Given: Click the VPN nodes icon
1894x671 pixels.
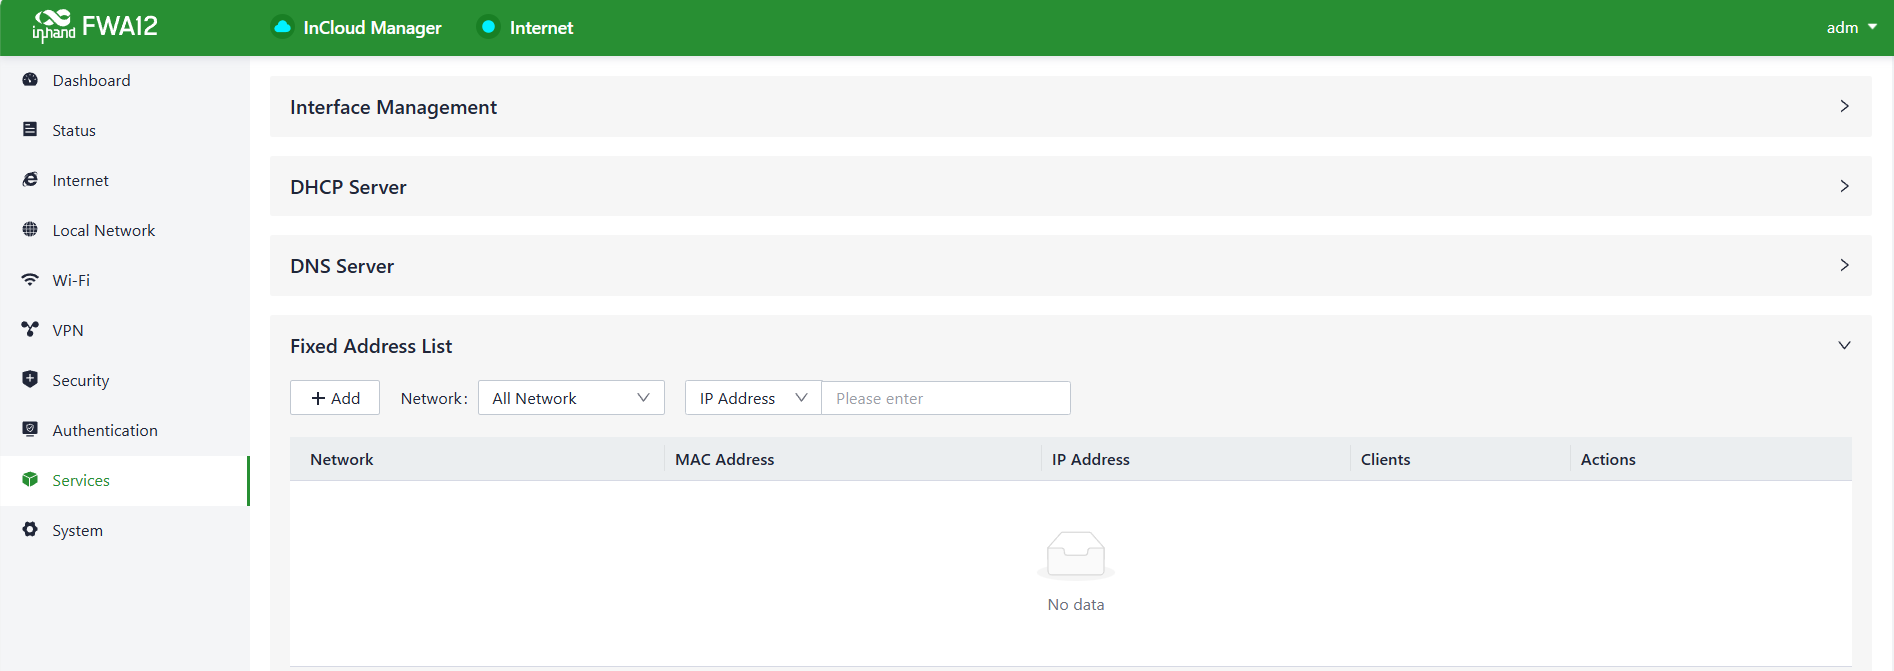Looking at the screenshot, I should [30, 329].
